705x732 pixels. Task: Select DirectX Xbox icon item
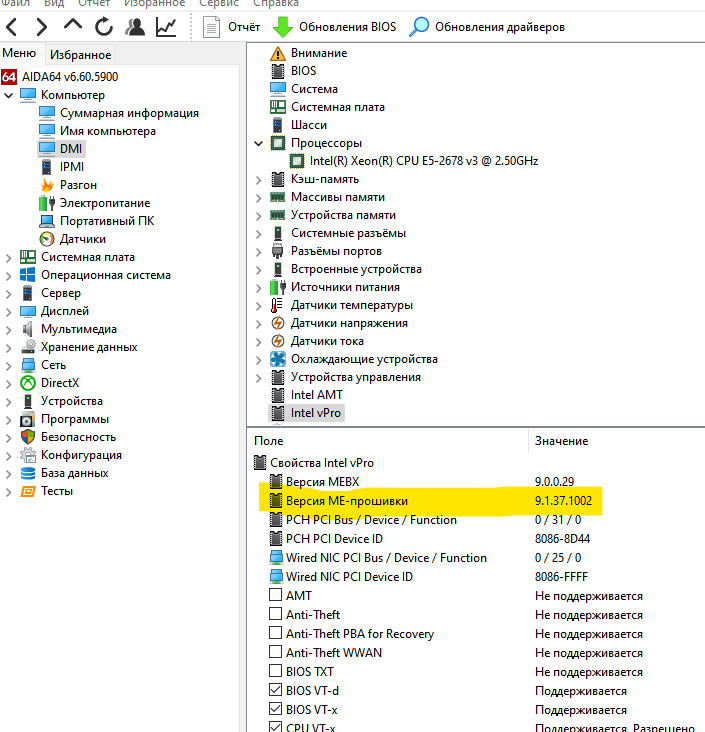pos(50,383)
